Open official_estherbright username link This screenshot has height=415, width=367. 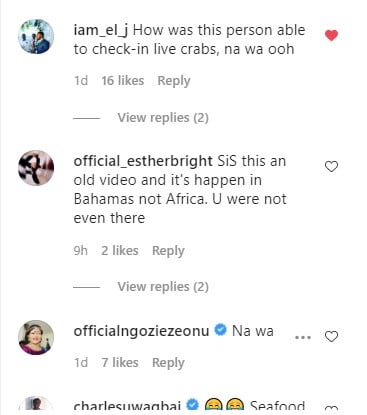[x=143, y=161]
